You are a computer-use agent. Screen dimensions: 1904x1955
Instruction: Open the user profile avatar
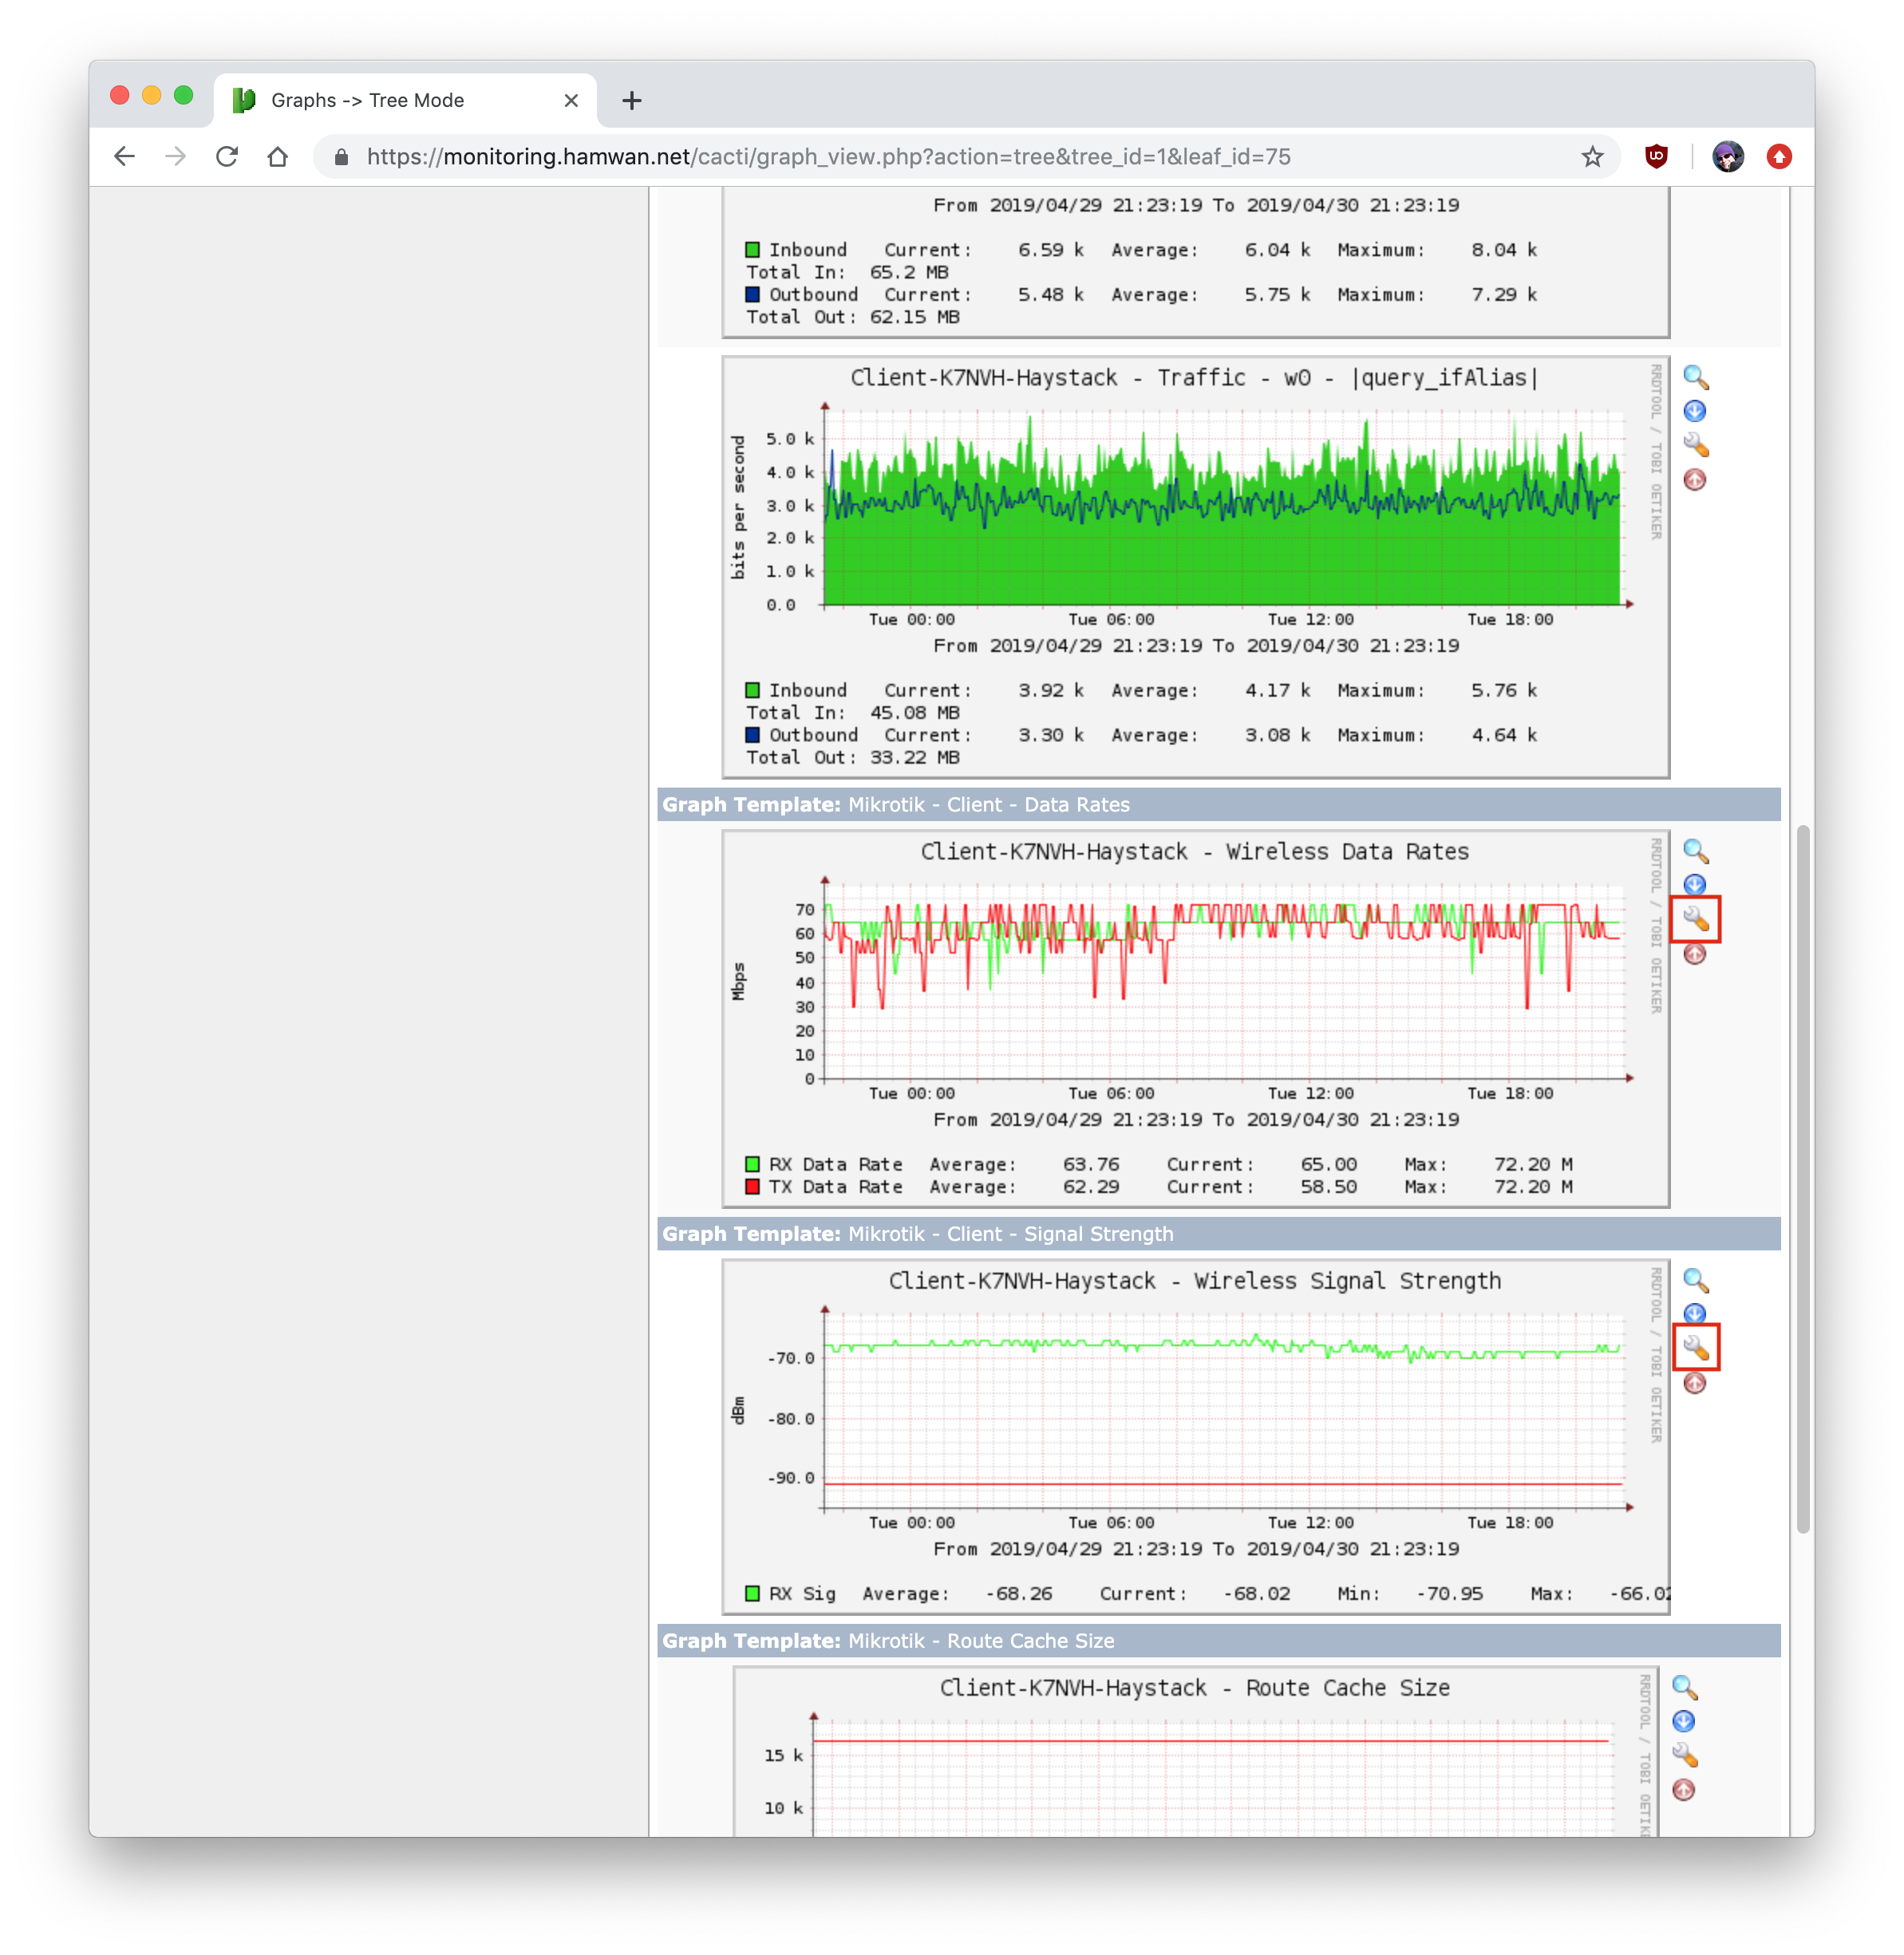[1727, 157]
